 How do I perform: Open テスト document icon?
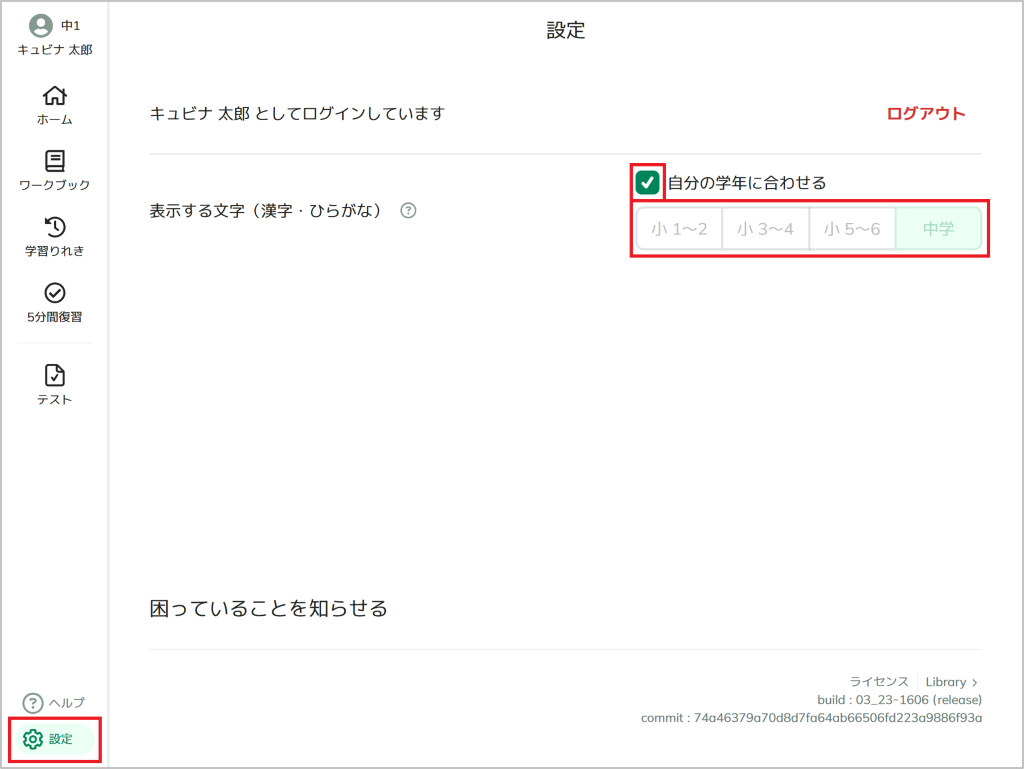click(55, 375)
